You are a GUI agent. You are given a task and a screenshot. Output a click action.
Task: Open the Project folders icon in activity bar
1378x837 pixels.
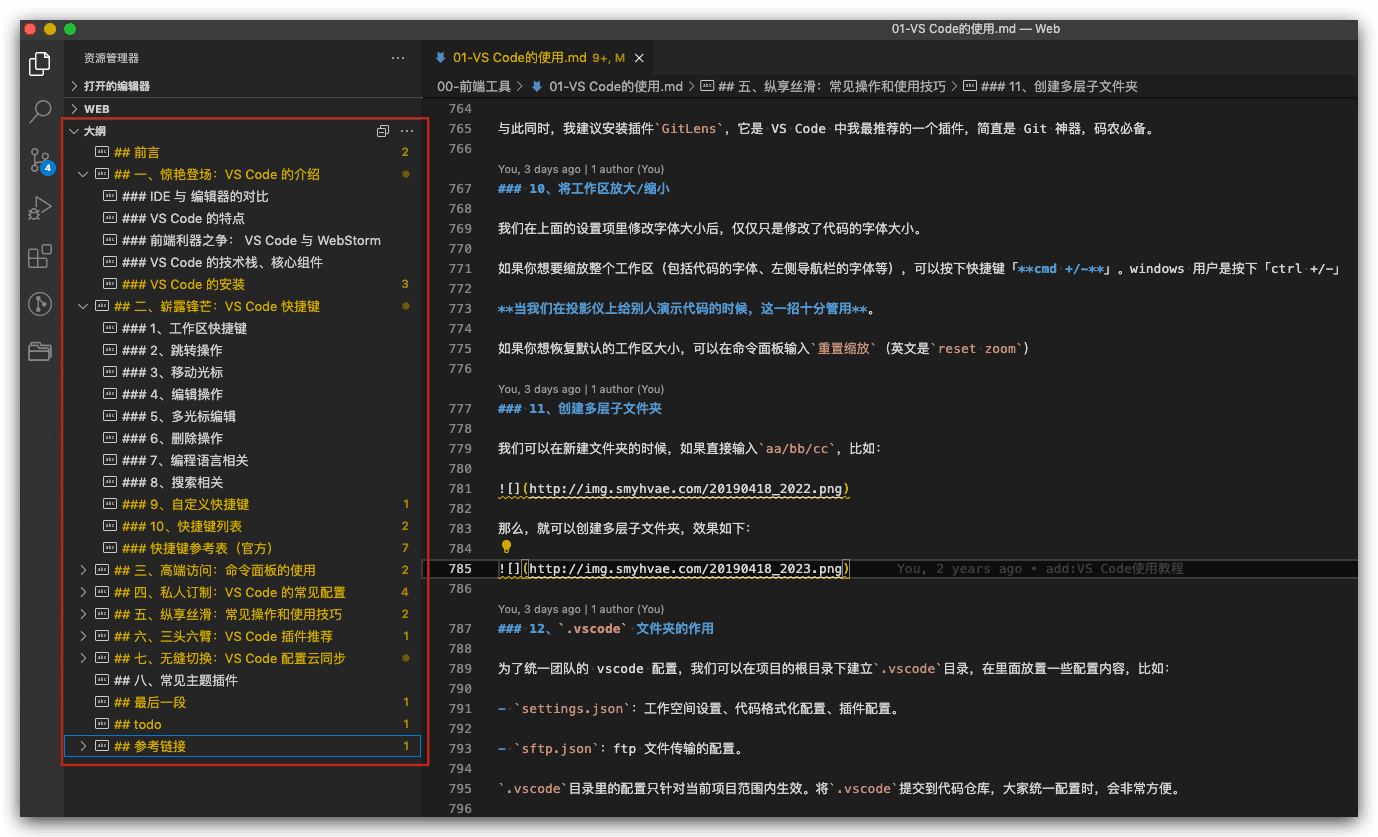click(x=40, y=351)
